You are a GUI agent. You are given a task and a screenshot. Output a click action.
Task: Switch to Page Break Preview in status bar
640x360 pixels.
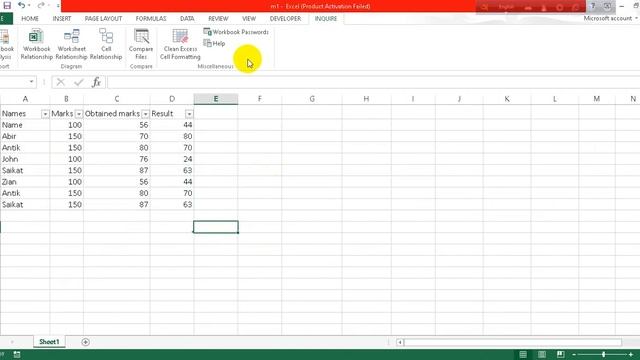[560, 354]
